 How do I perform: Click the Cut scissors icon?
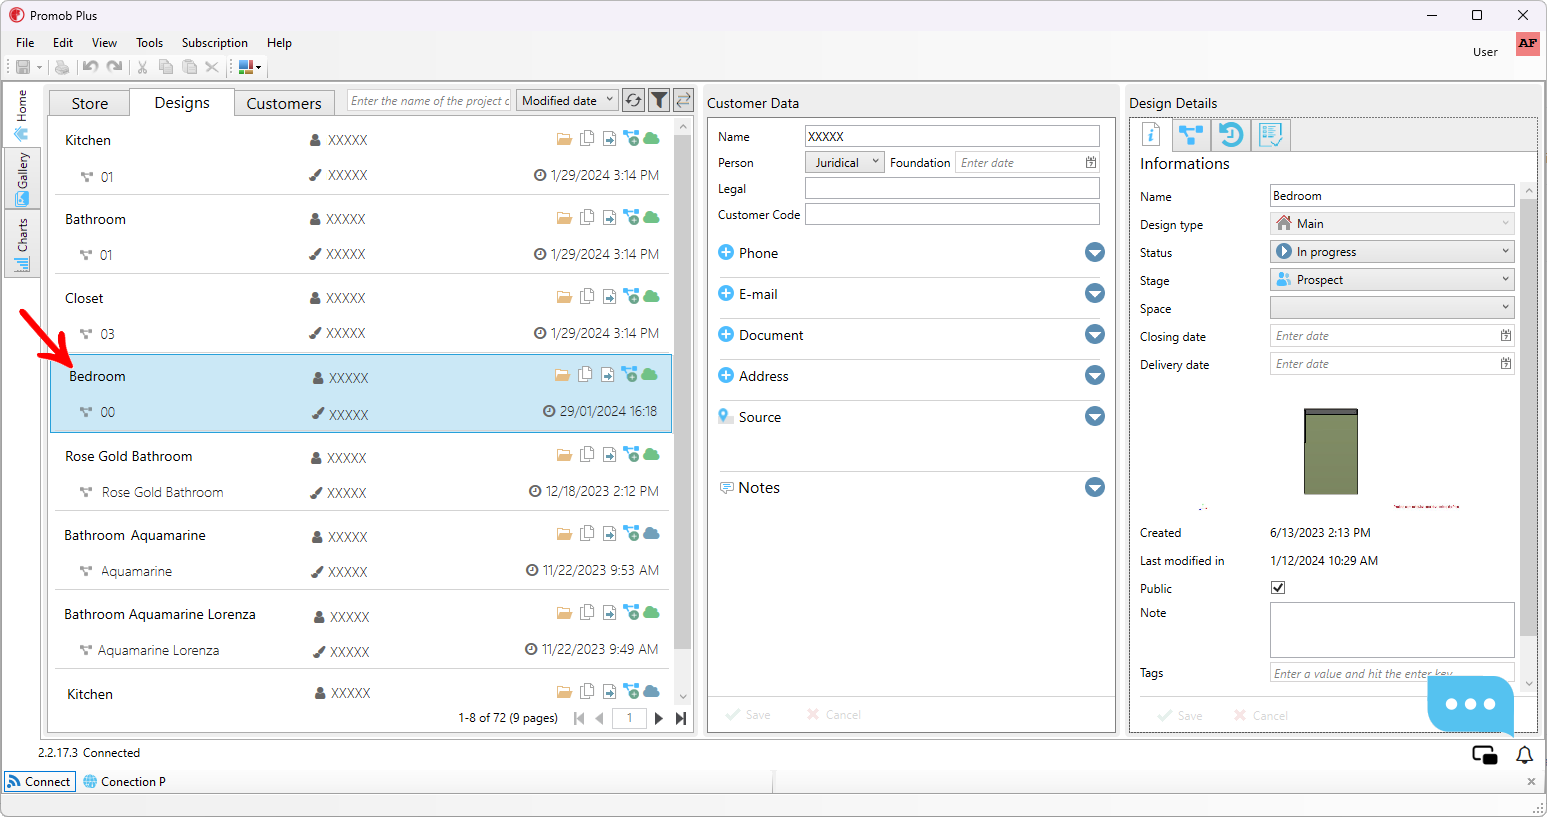point(142,67)
